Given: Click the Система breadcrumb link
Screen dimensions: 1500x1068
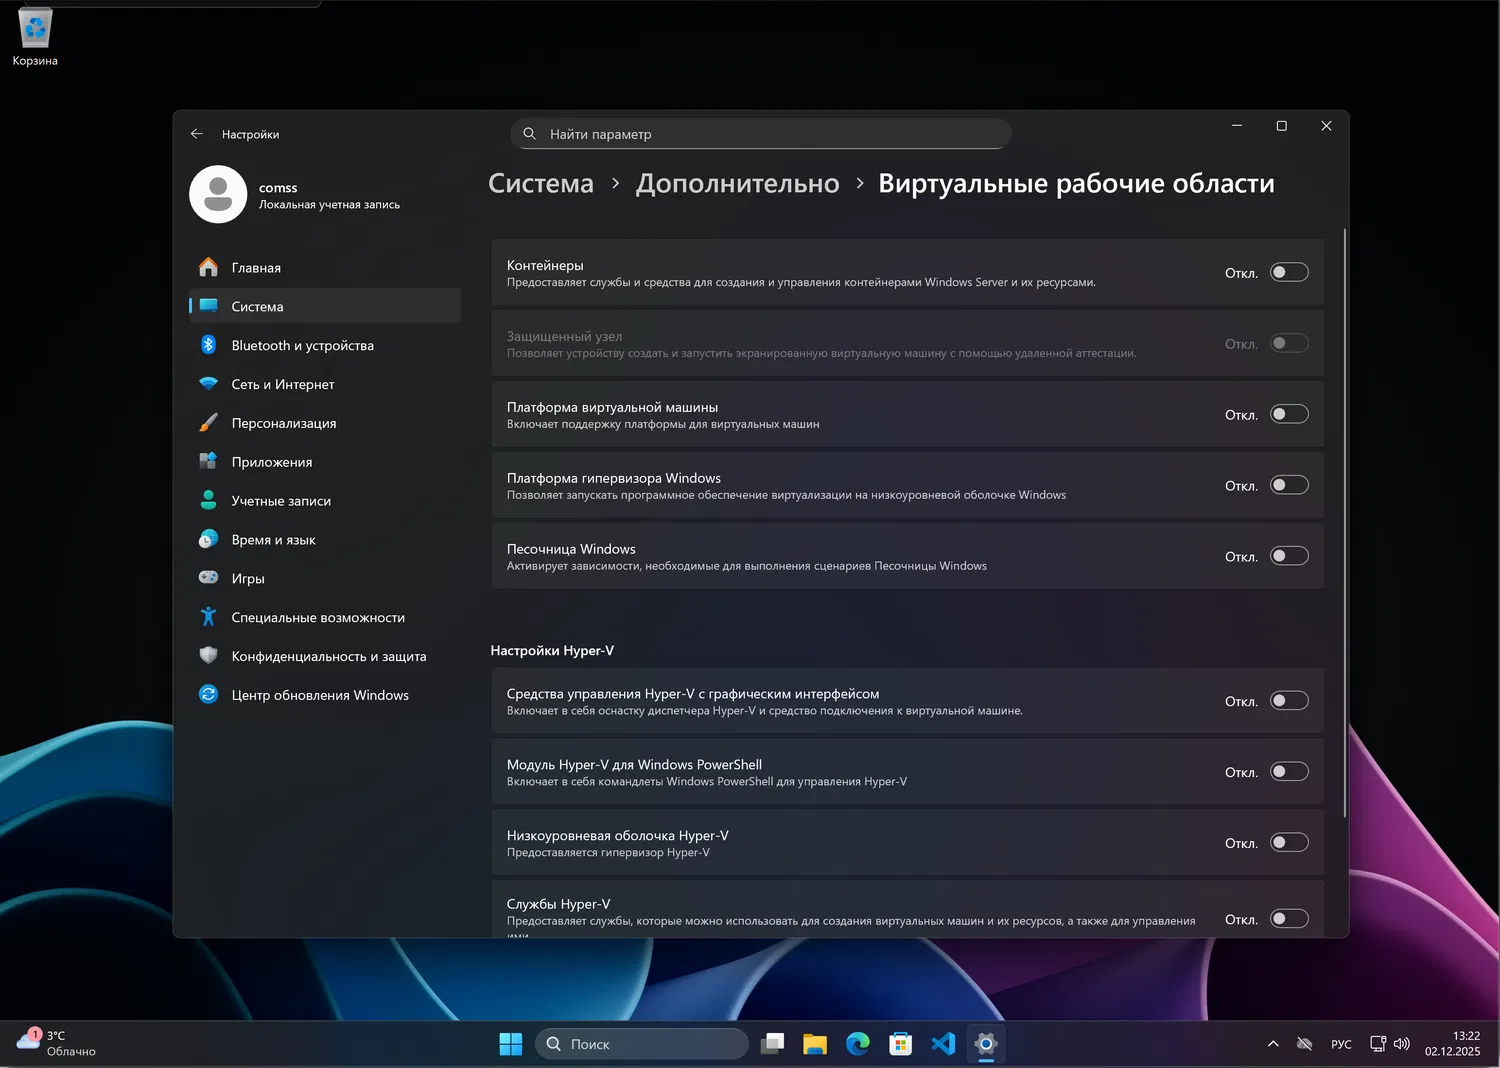Looking at the screenshot, I should point(541,184).
